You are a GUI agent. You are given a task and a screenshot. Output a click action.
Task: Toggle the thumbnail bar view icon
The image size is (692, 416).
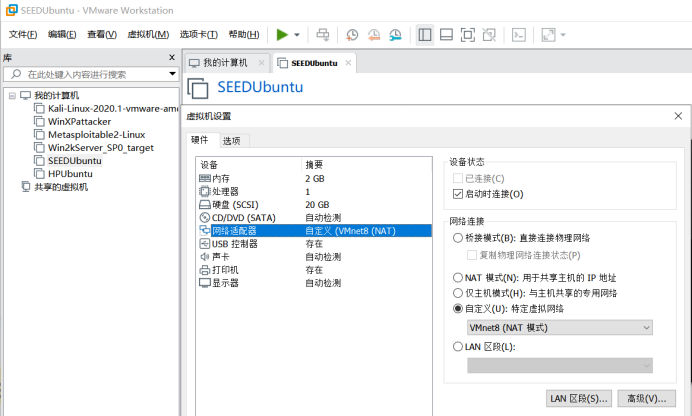click(446, 34)
